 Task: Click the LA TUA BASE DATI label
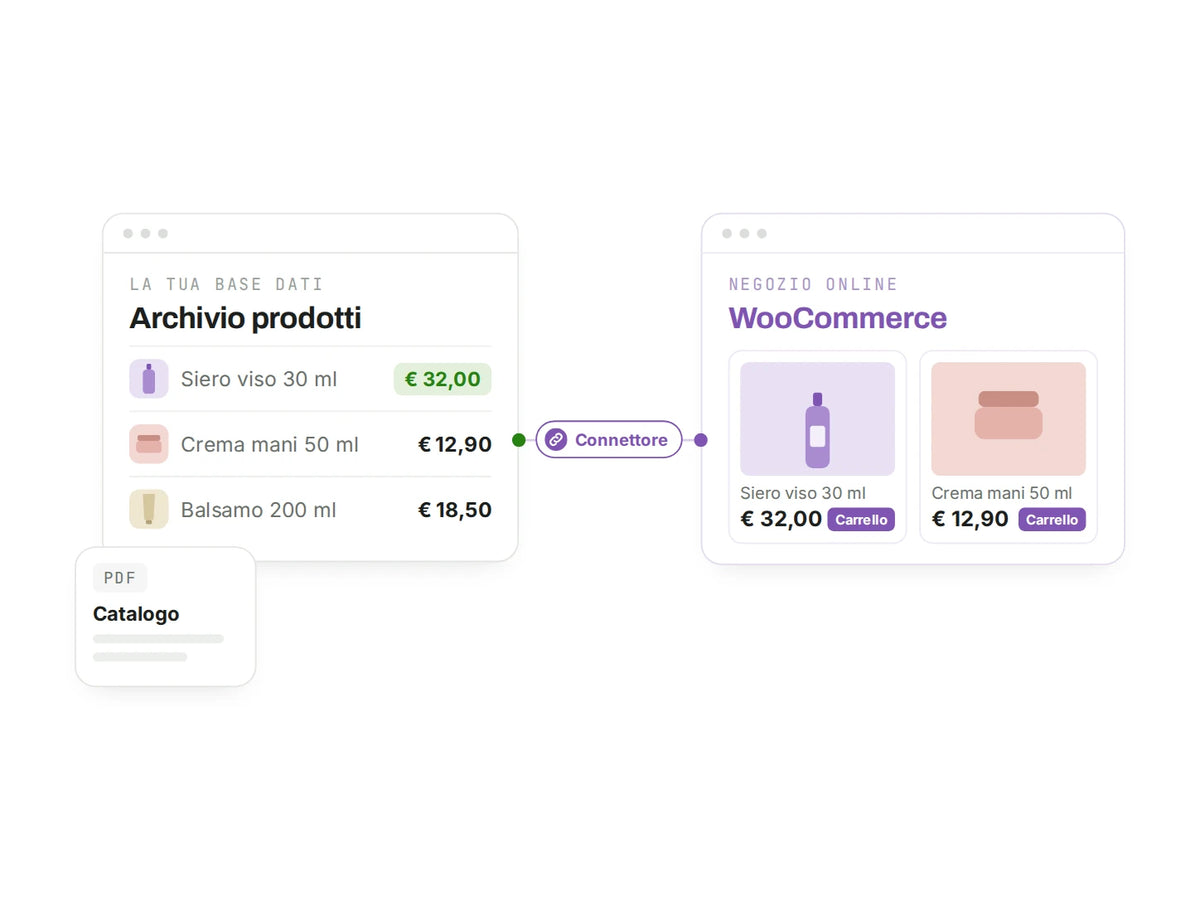pyautogui.click(x=227, y=284)
